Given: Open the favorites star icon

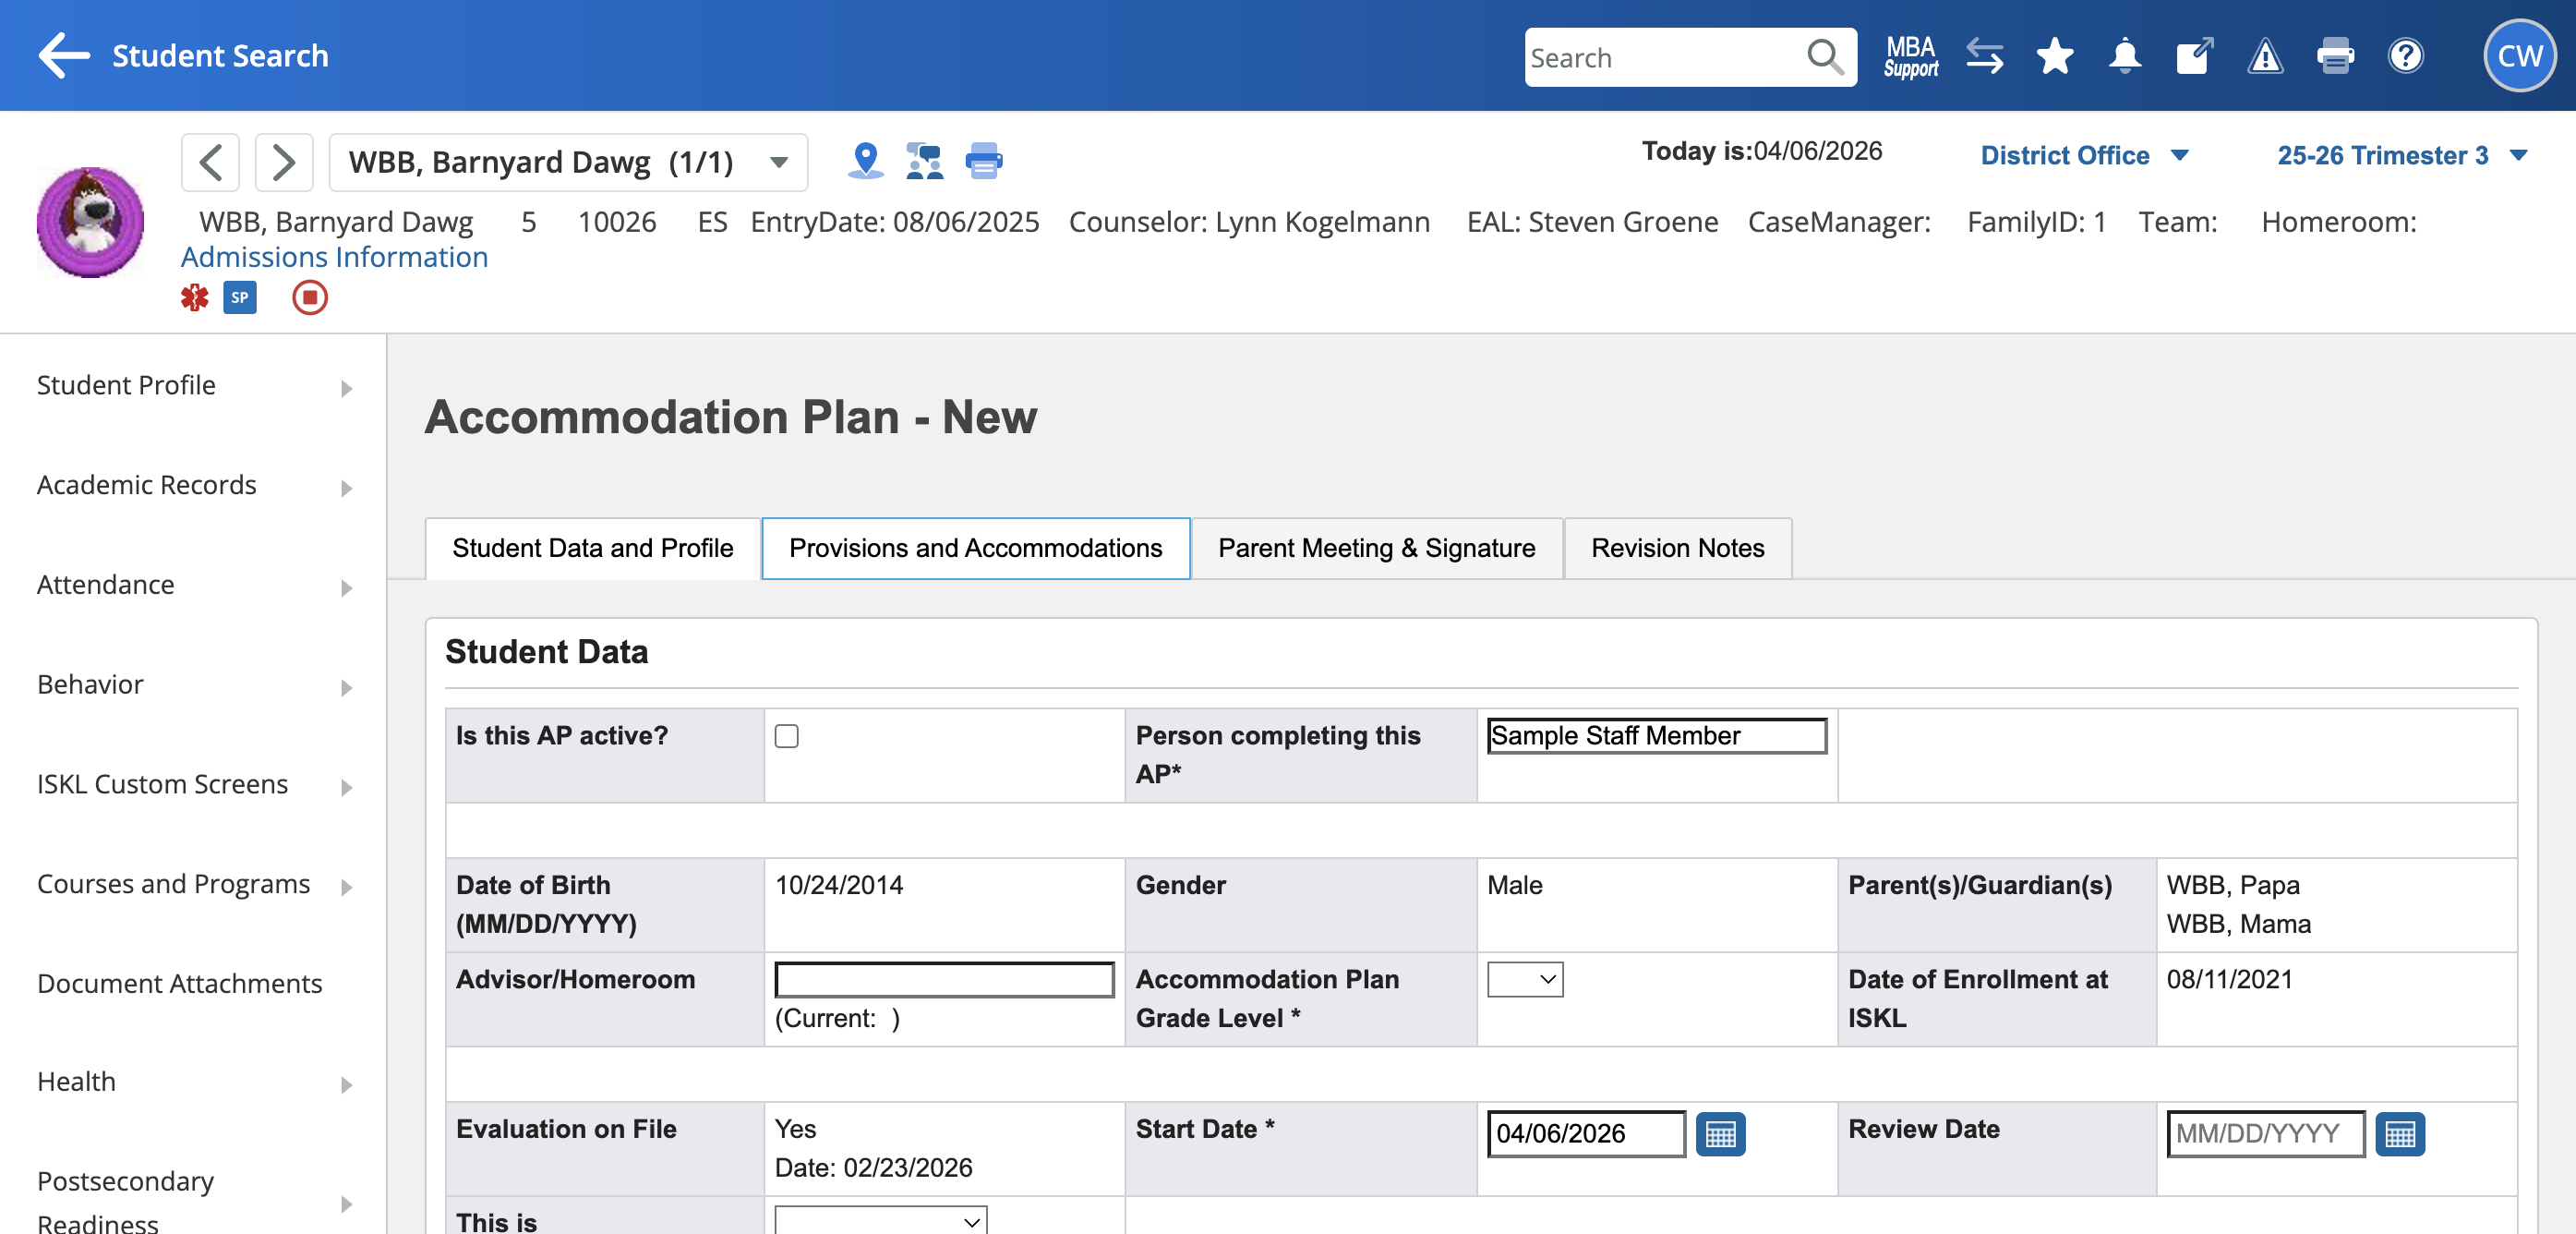Looking at the screenshot, I should (x=2054, y=57).
